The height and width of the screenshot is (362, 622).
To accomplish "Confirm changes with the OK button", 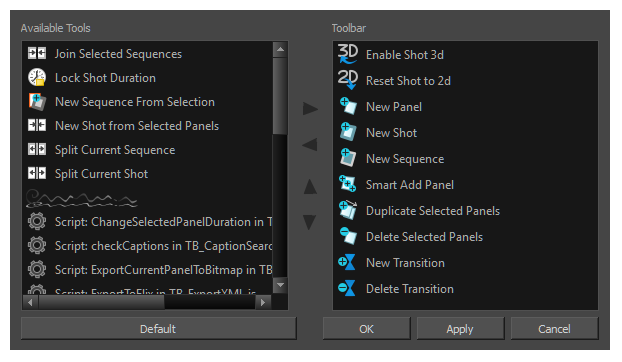I will pos(367,329).
